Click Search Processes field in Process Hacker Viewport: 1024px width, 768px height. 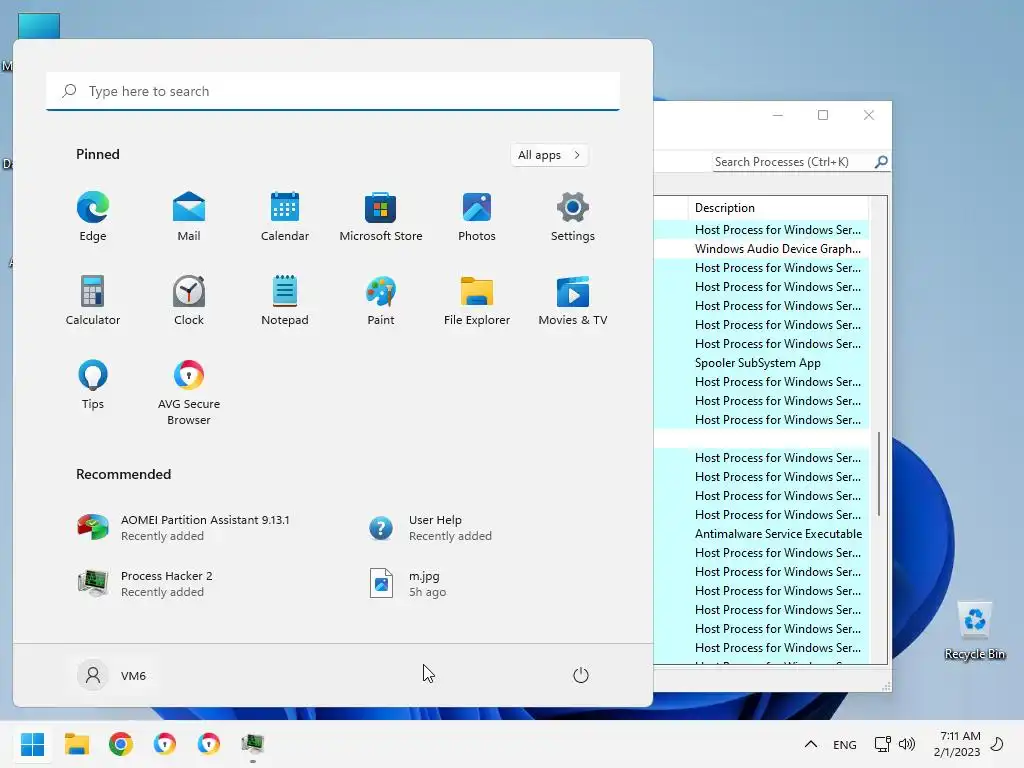click(x=793, y=162)
